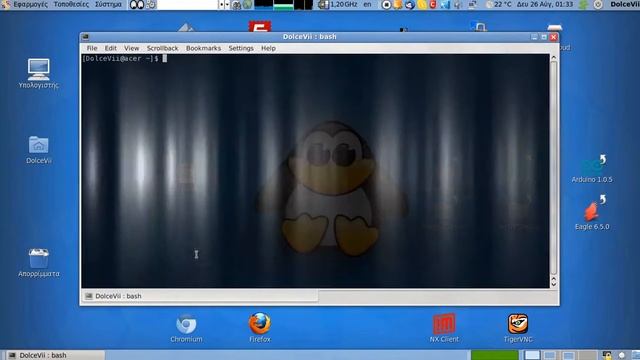Launch the Firefox desktop icon

(x=260, y=328)
